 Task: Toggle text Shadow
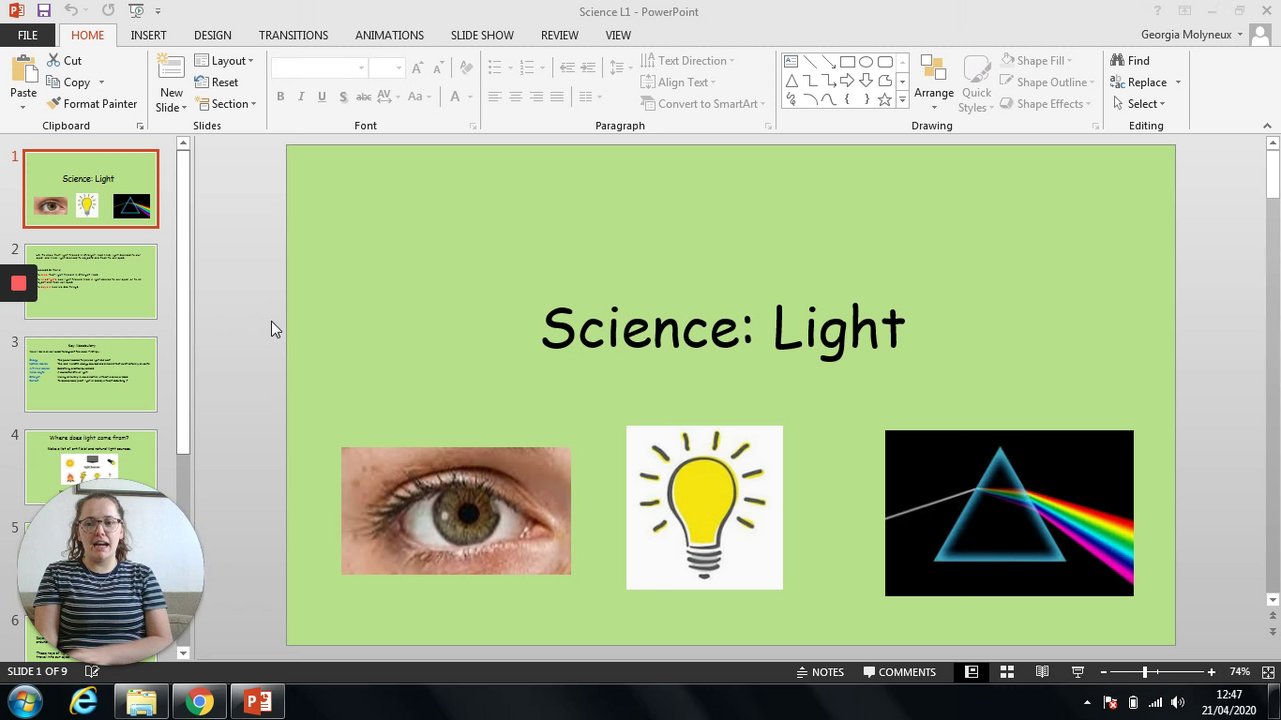click(343, 97)
